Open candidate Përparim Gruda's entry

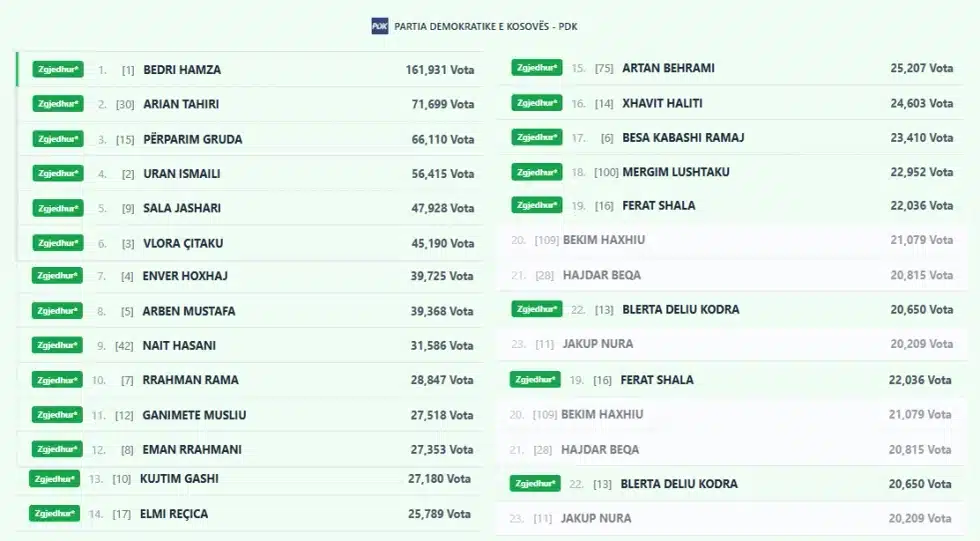click(193, 139)
